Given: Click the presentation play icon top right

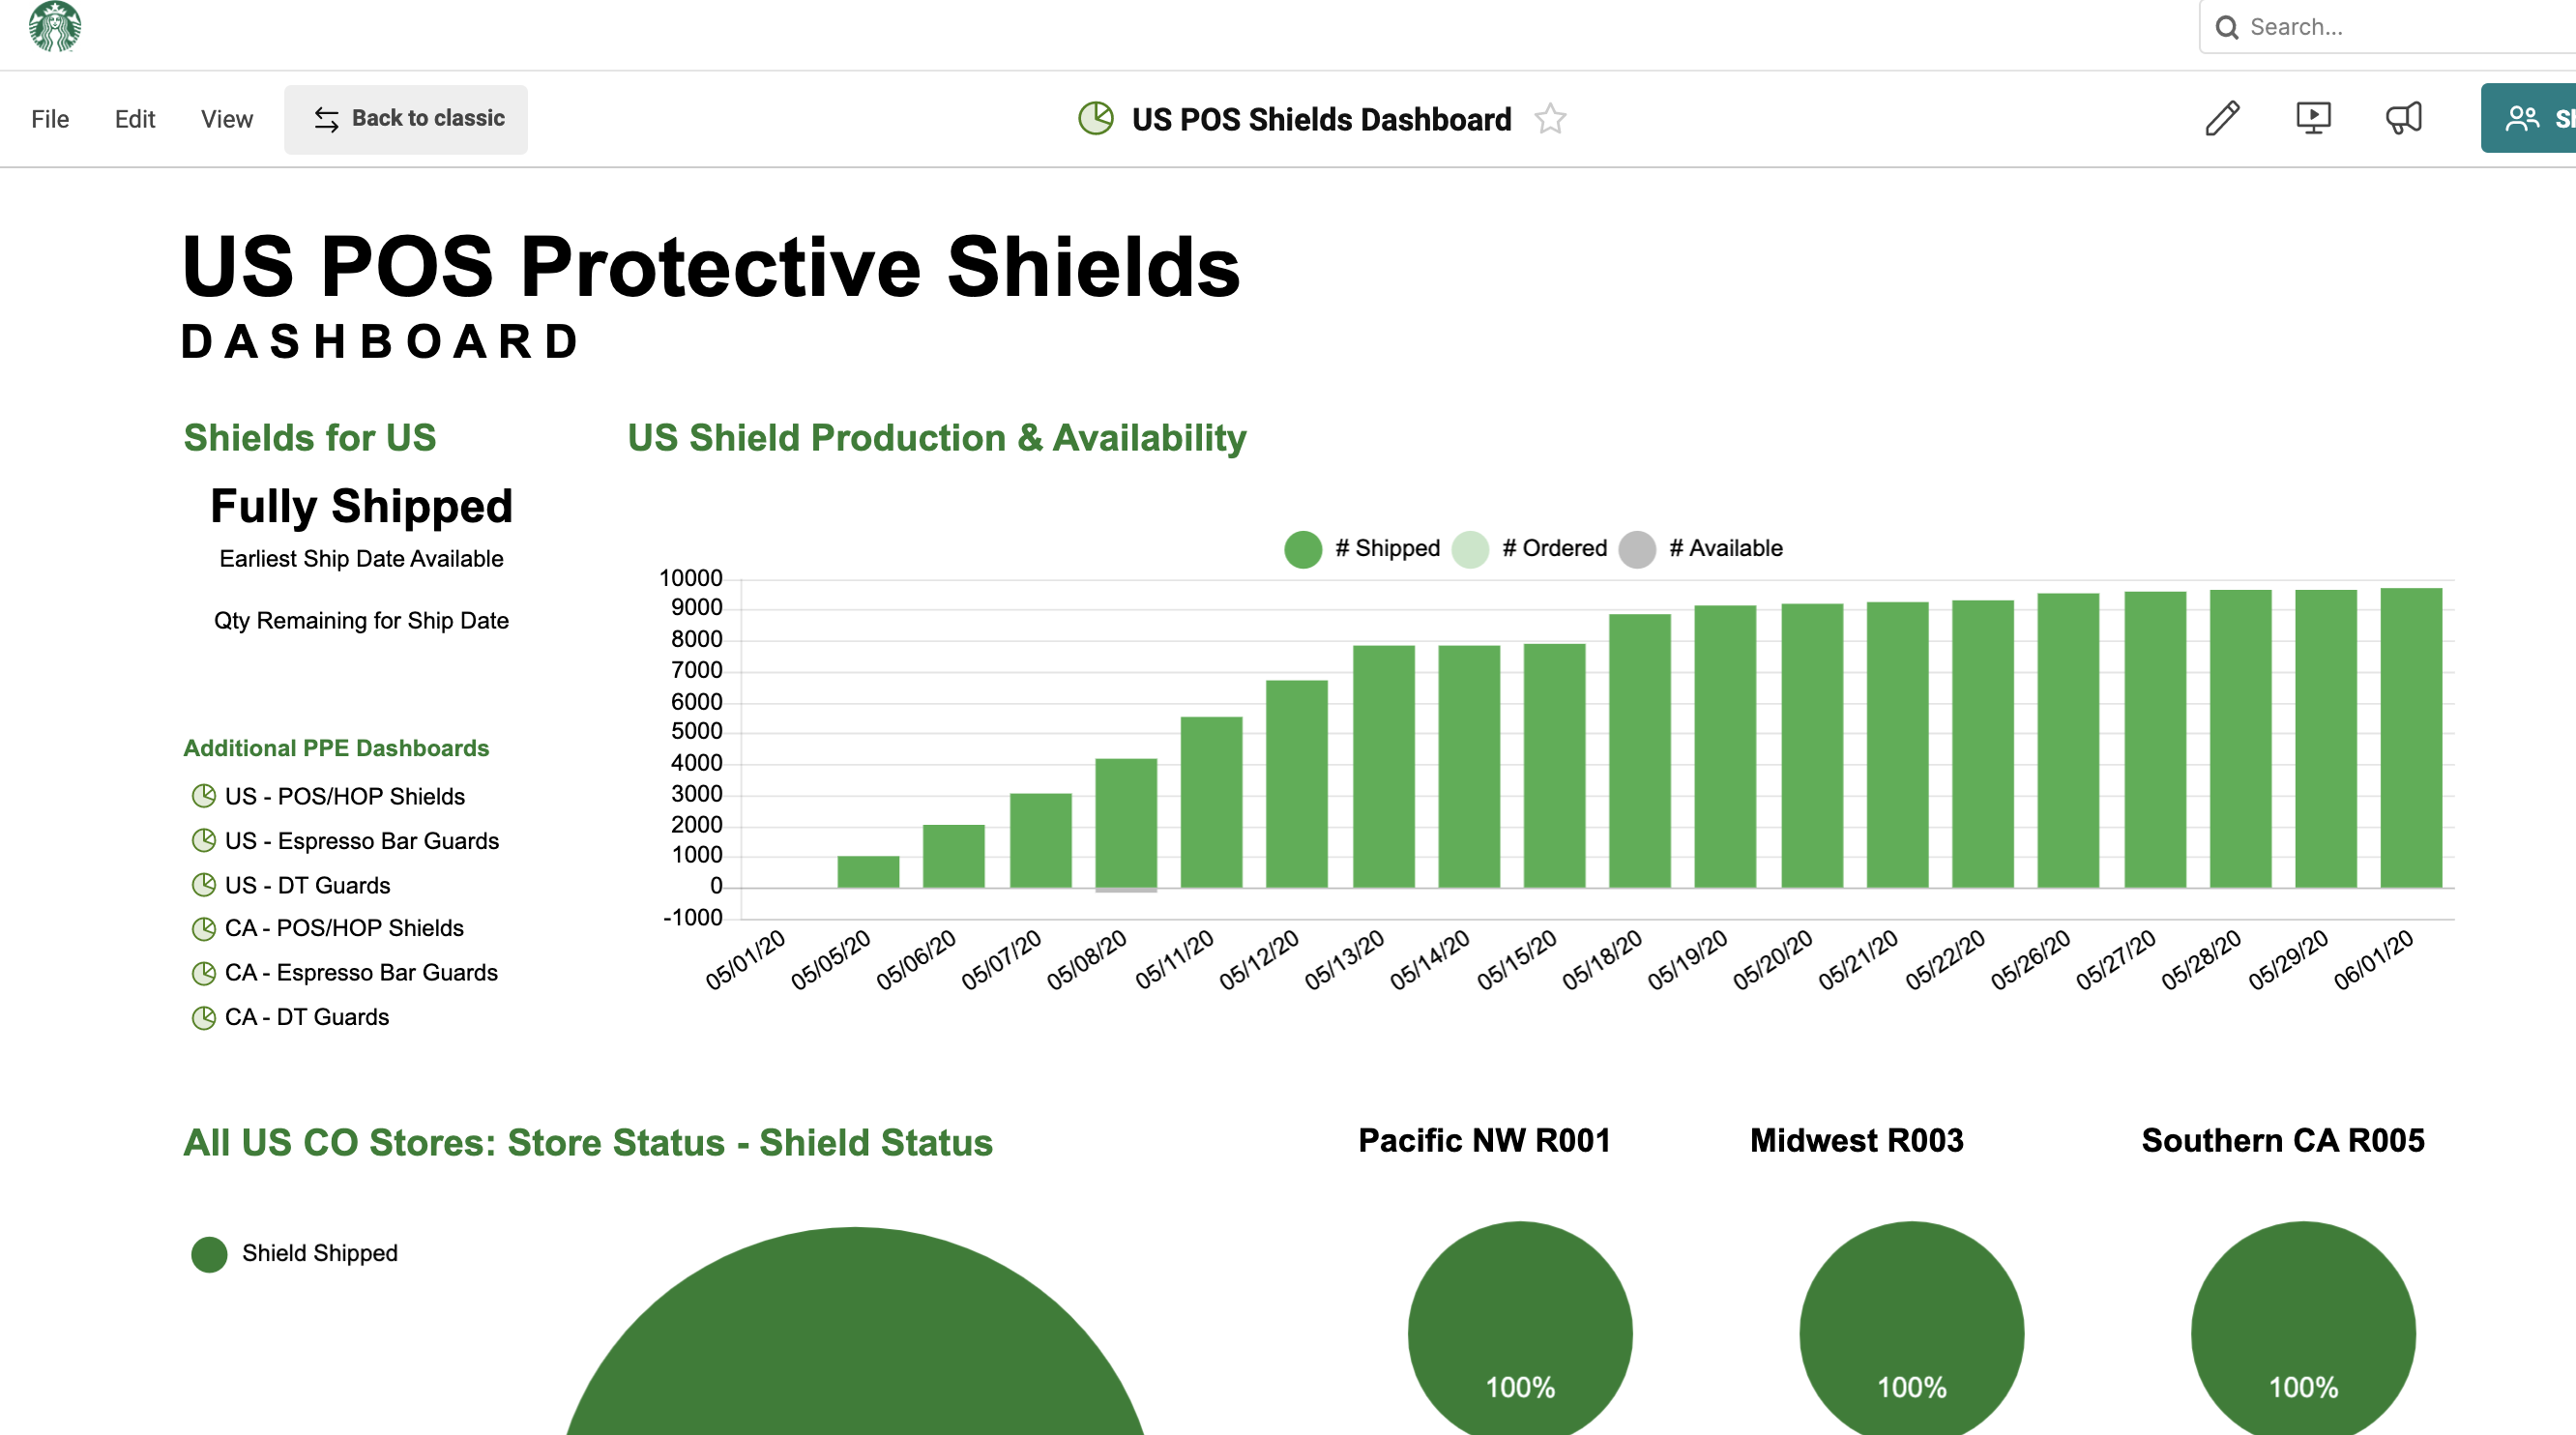Looking at the screenshot, I should point(2315,118).
